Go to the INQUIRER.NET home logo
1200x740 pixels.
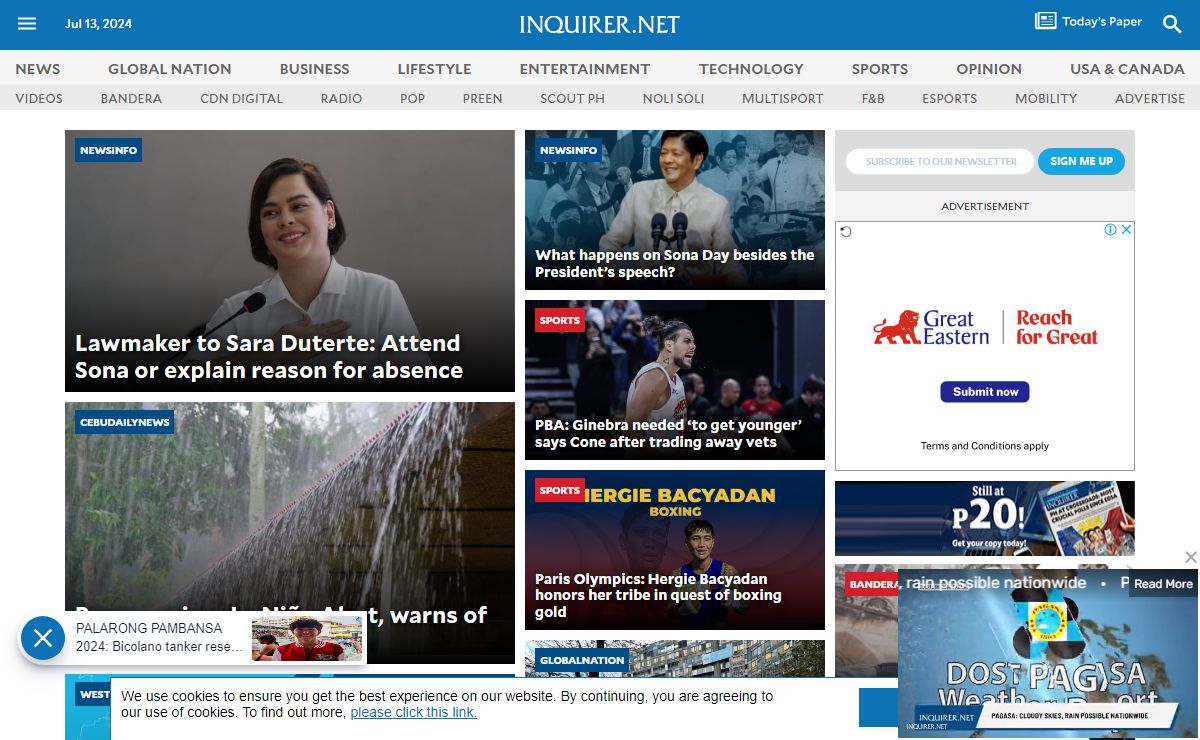(x=599, y=25)
